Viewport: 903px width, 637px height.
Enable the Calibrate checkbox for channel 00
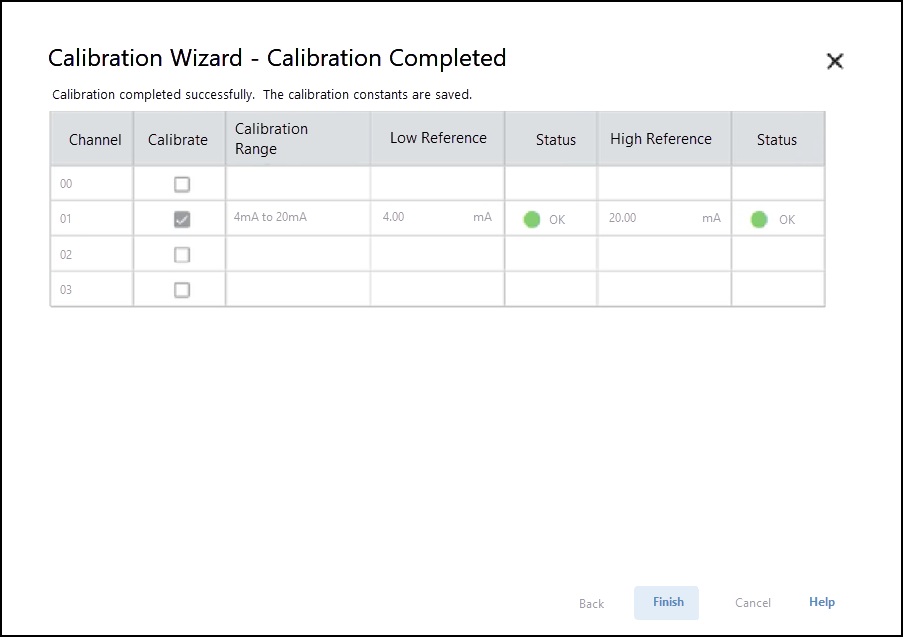click(x=182, y=184)
